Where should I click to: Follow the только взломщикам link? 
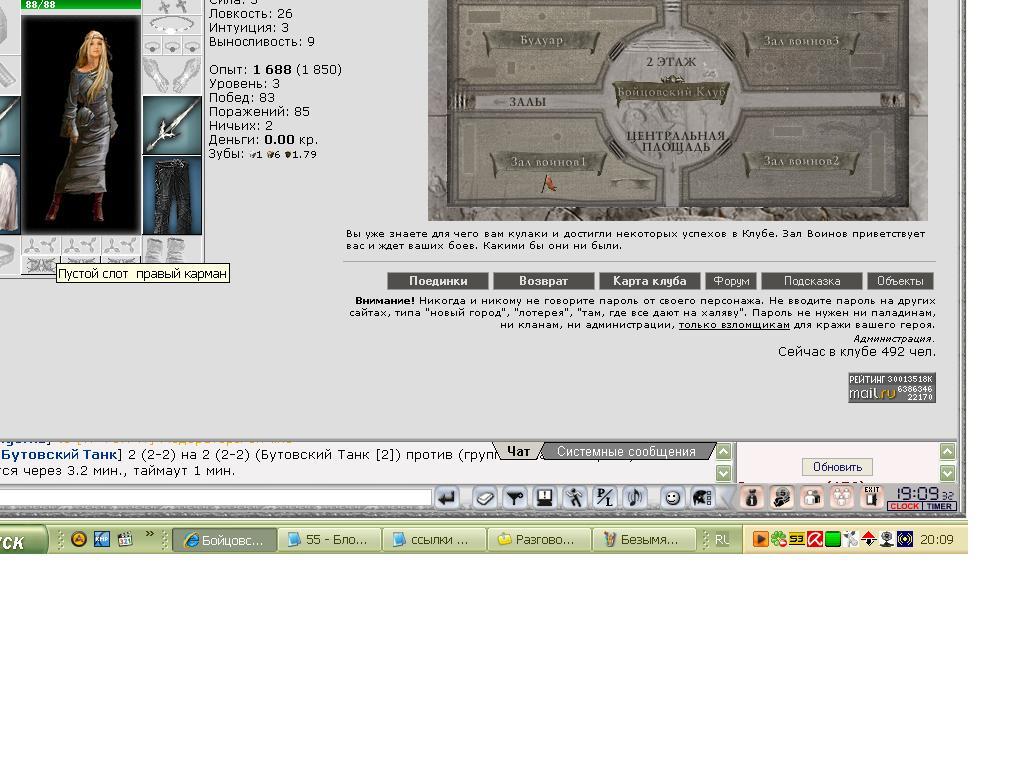tap(734, 325)
